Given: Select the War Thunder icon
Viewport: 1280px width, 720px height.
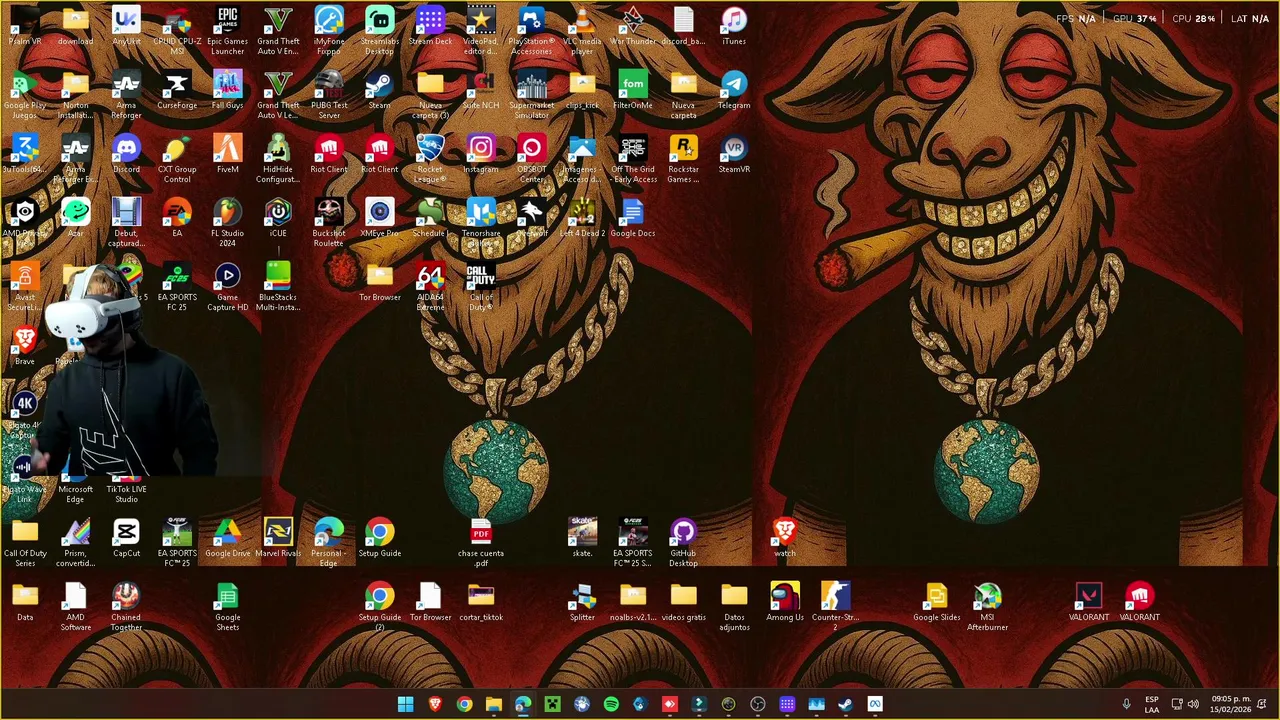Looking at the screenshot, I should [x=633, y=27].
